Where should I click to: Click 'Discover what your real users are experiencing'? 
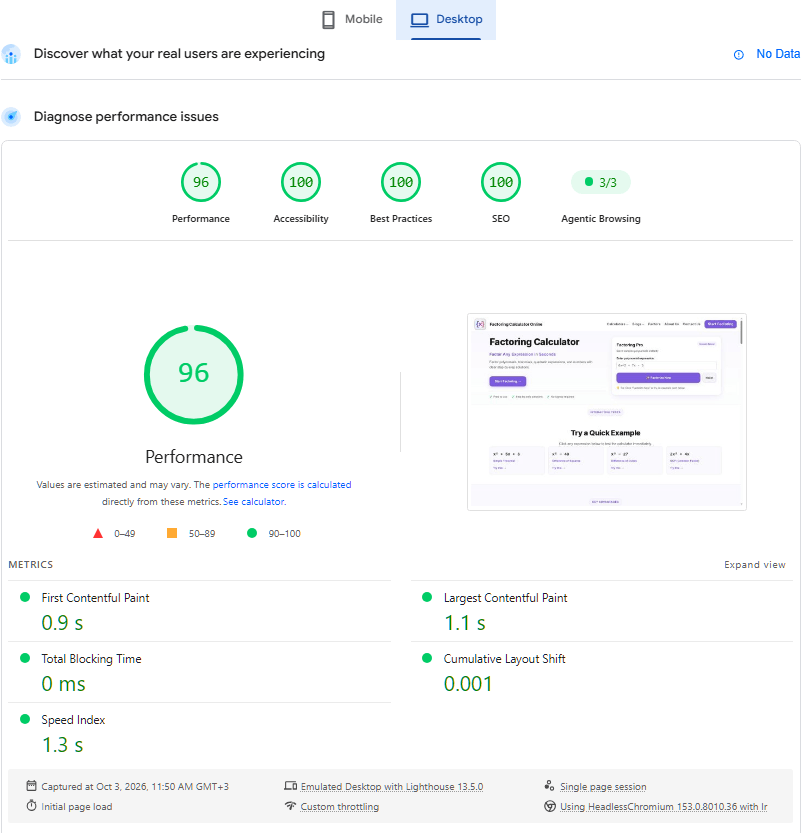tap(180, 54)
